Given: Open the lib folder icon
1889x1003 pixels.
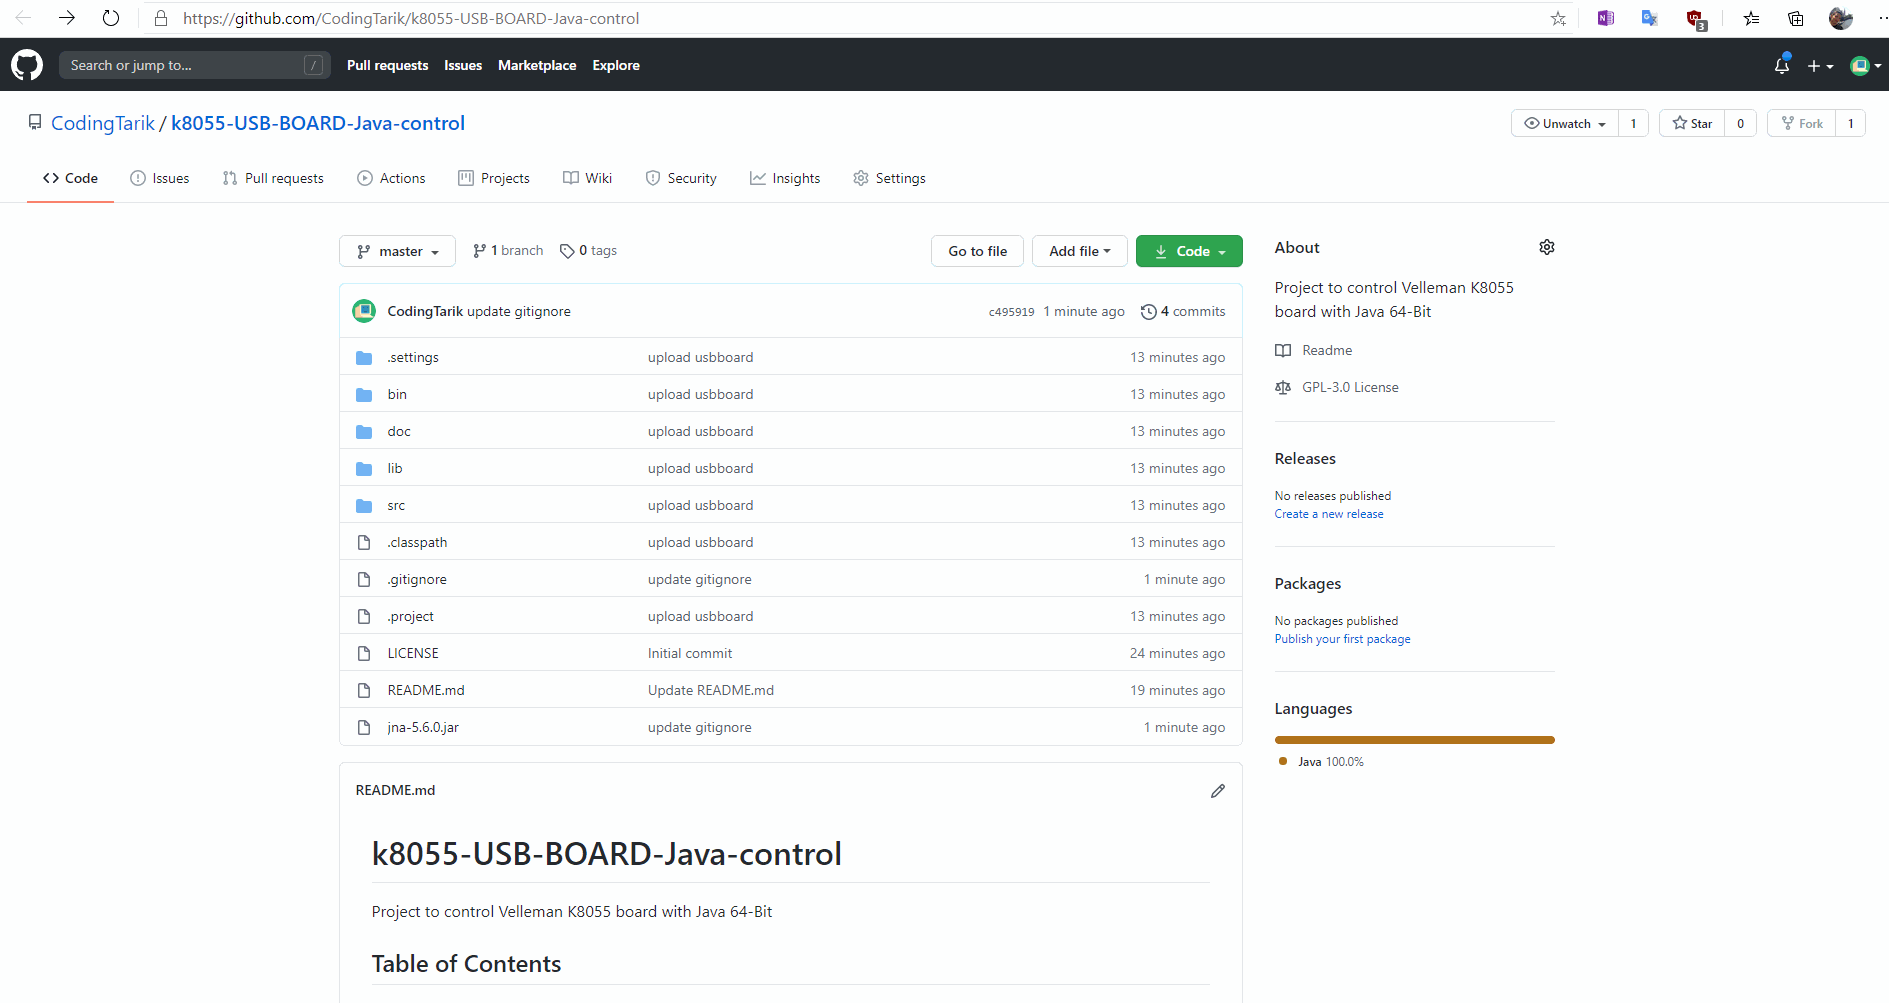Looking at the screenshot, I should 364,469.
